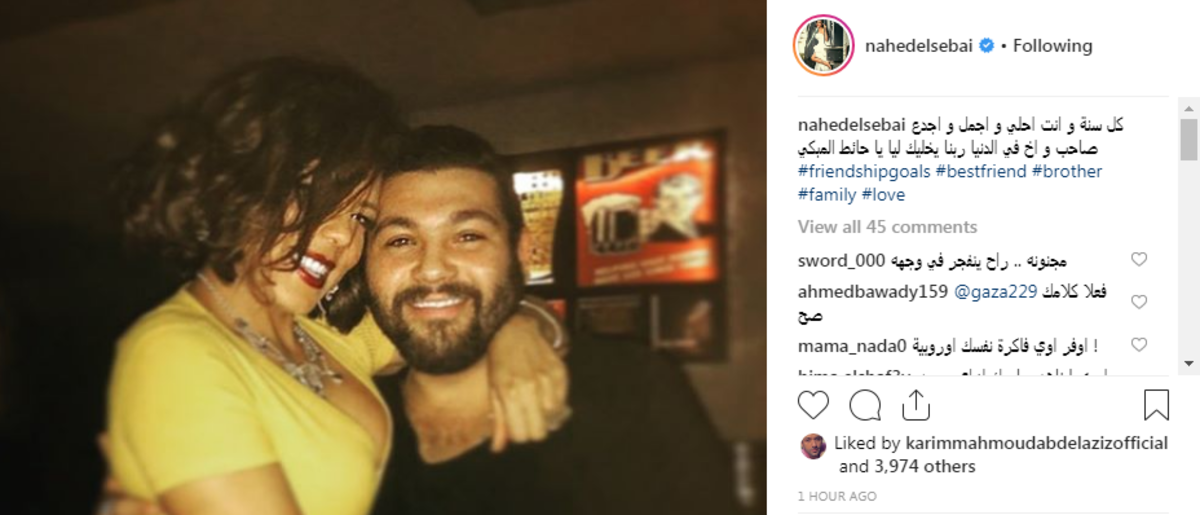The height and width of the screenshot is (515, 1200).
Task: Save the post with the bookmark icon
Action: pyautogui.click(x=1156, y=405)
